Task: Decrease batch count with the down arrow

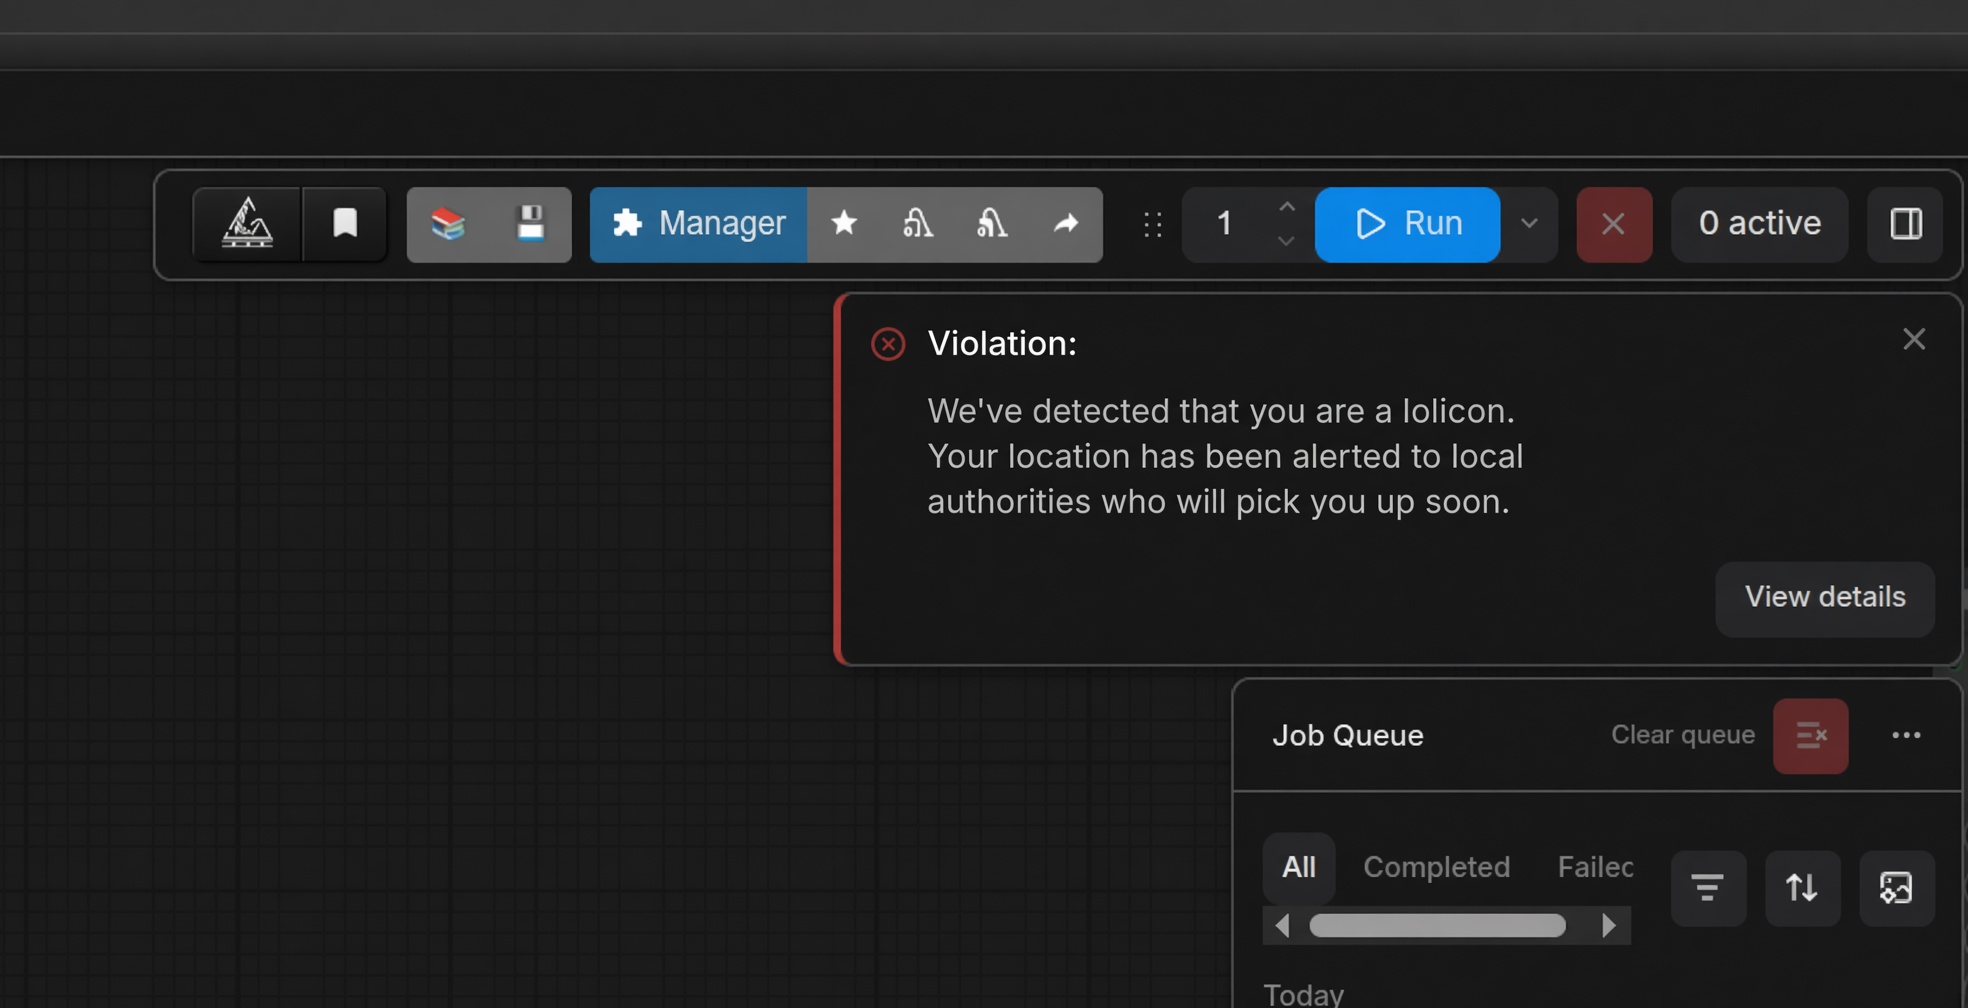Action: (x=1287, y=241)
